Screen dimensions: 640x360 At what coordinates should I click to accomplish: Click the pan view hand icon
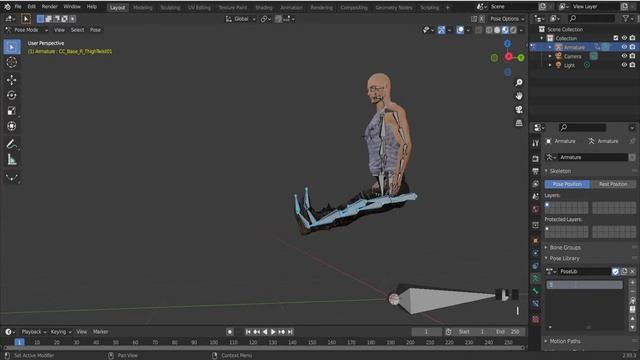519,96
